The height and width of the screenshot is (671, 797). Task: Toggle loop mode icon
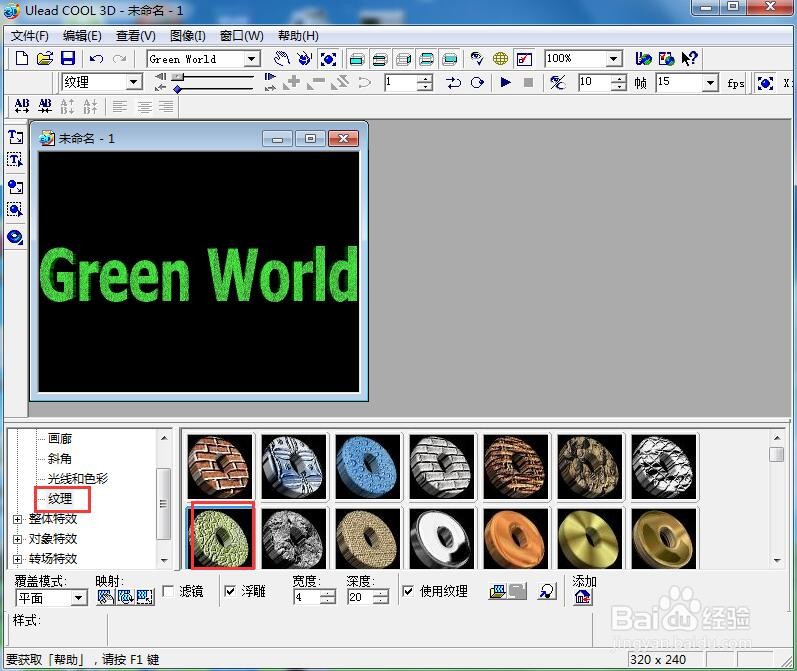(477, 82)
